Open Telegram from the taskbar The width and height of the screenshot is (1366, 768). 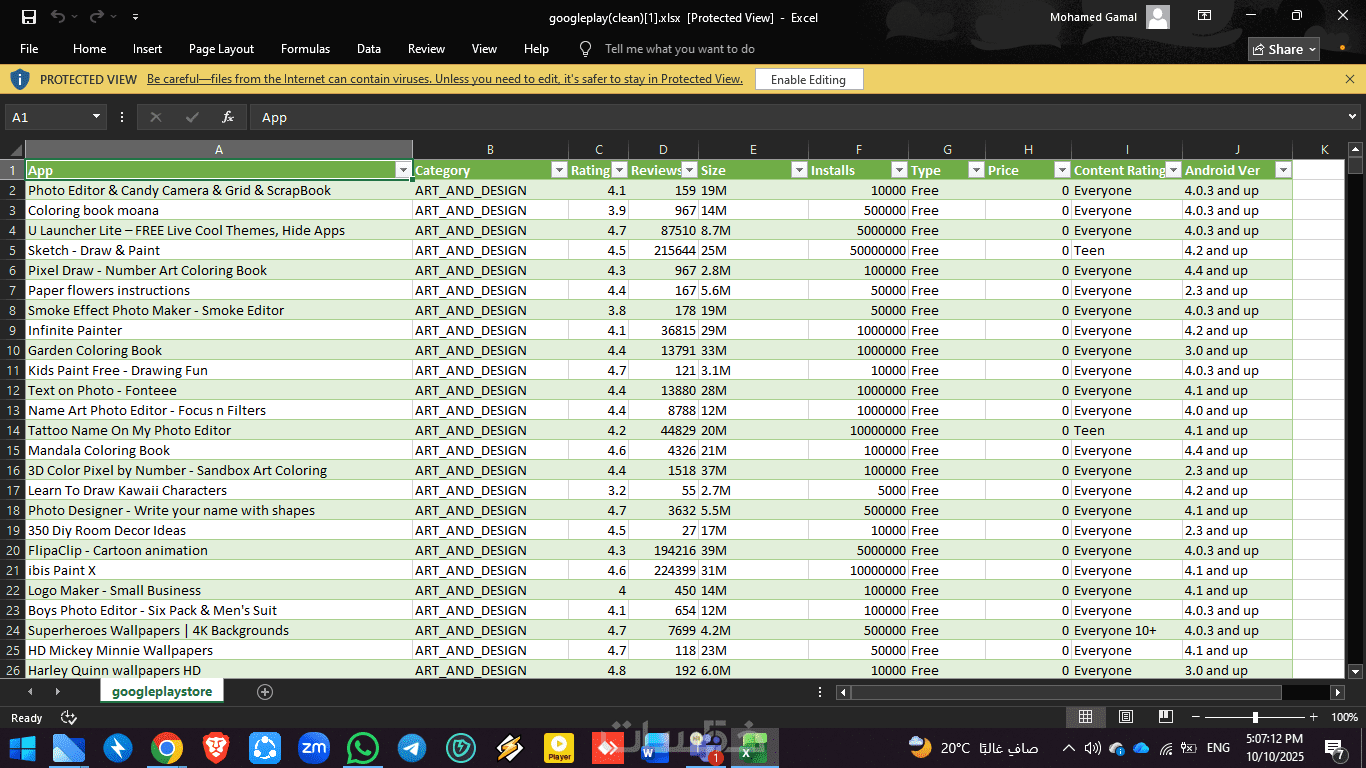[x=411, y=747]
